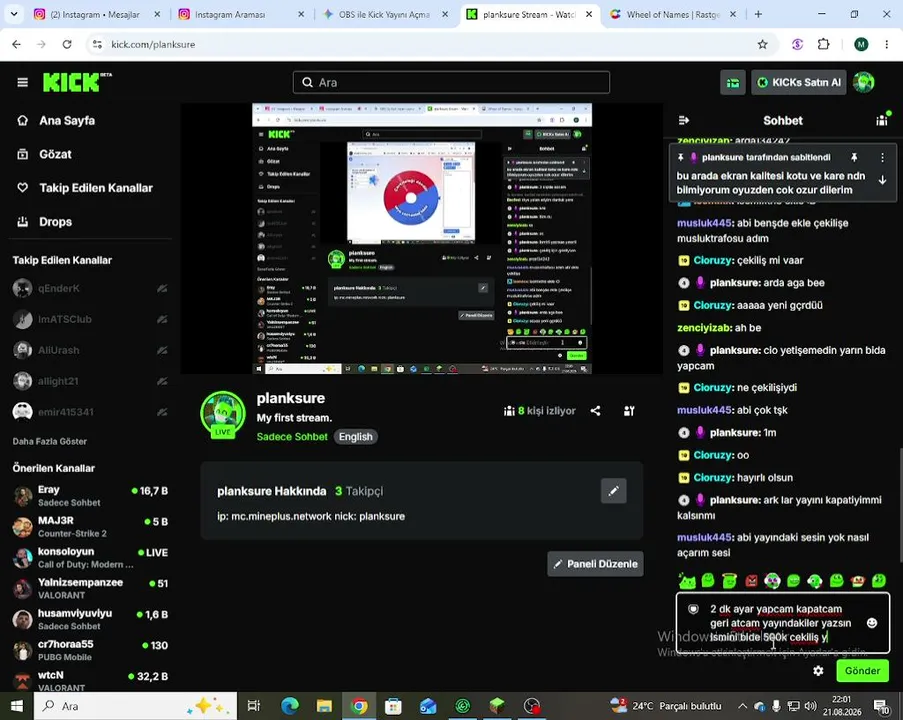Open followed channel qEnderK
903x720 pixels.
coord(90,288)
